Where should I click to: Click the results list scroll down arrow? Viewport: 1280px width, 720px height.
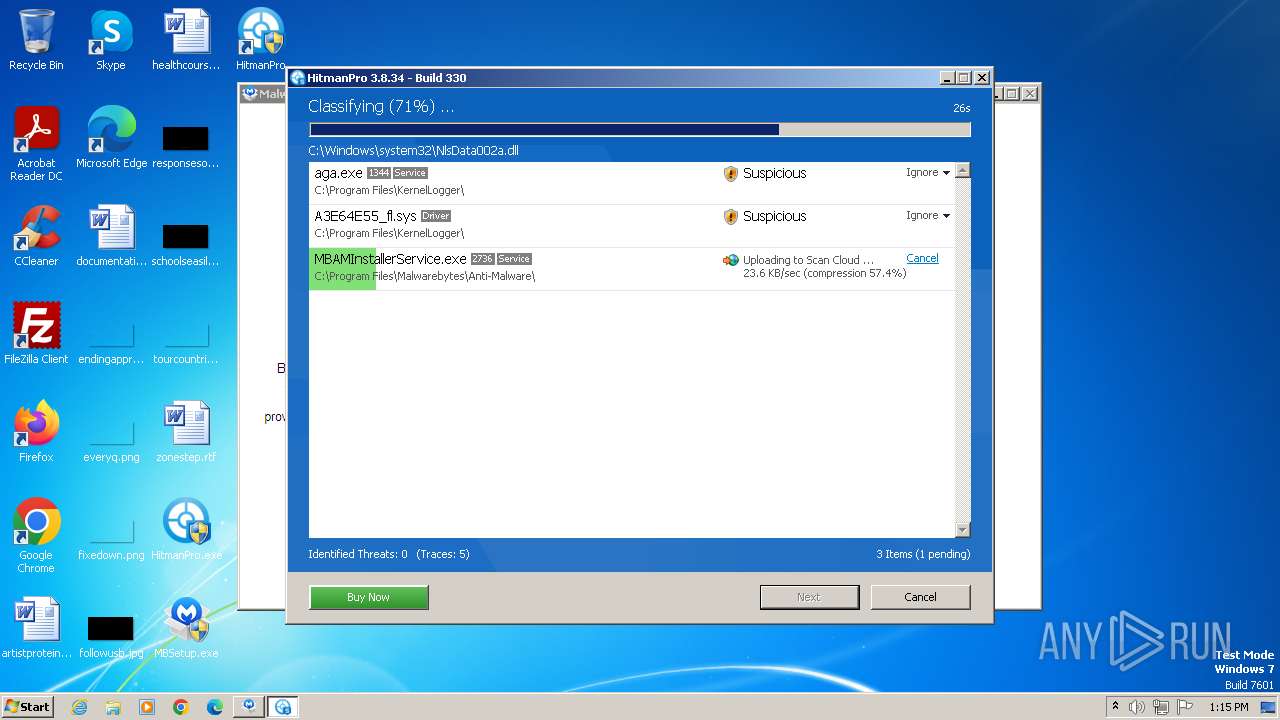(963, 530)
